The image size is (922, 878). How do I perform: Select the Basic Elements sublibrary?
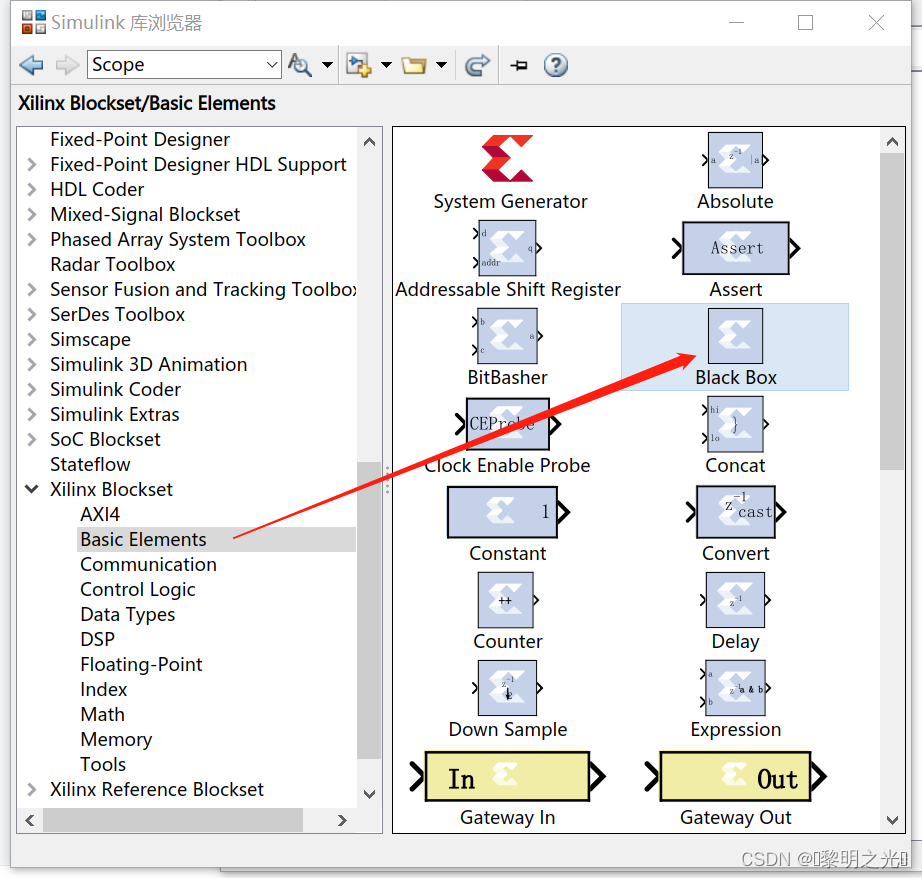tap(143, 539)
